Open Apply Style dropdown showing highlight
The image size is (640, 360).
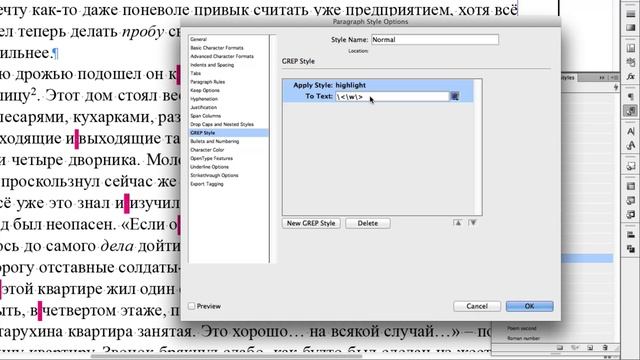coord(351,85)
